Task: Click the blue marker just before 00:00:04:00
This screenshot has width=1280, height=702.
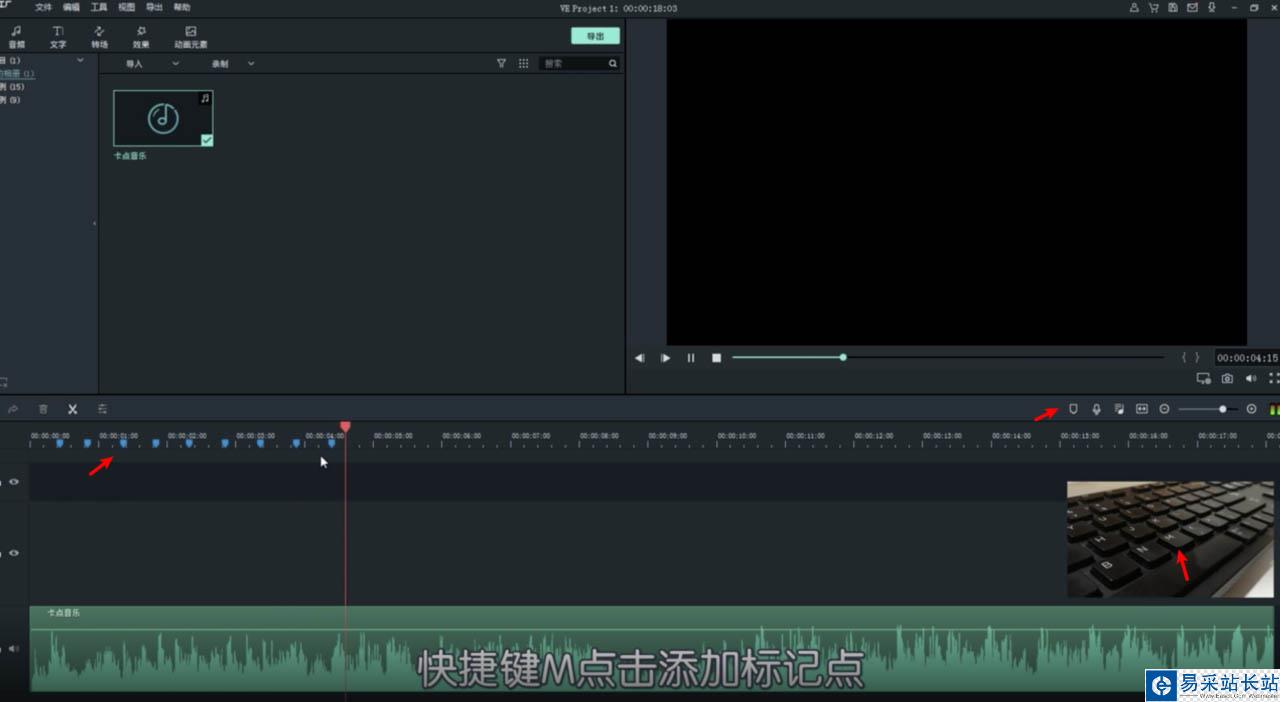Action: [296, 443]
